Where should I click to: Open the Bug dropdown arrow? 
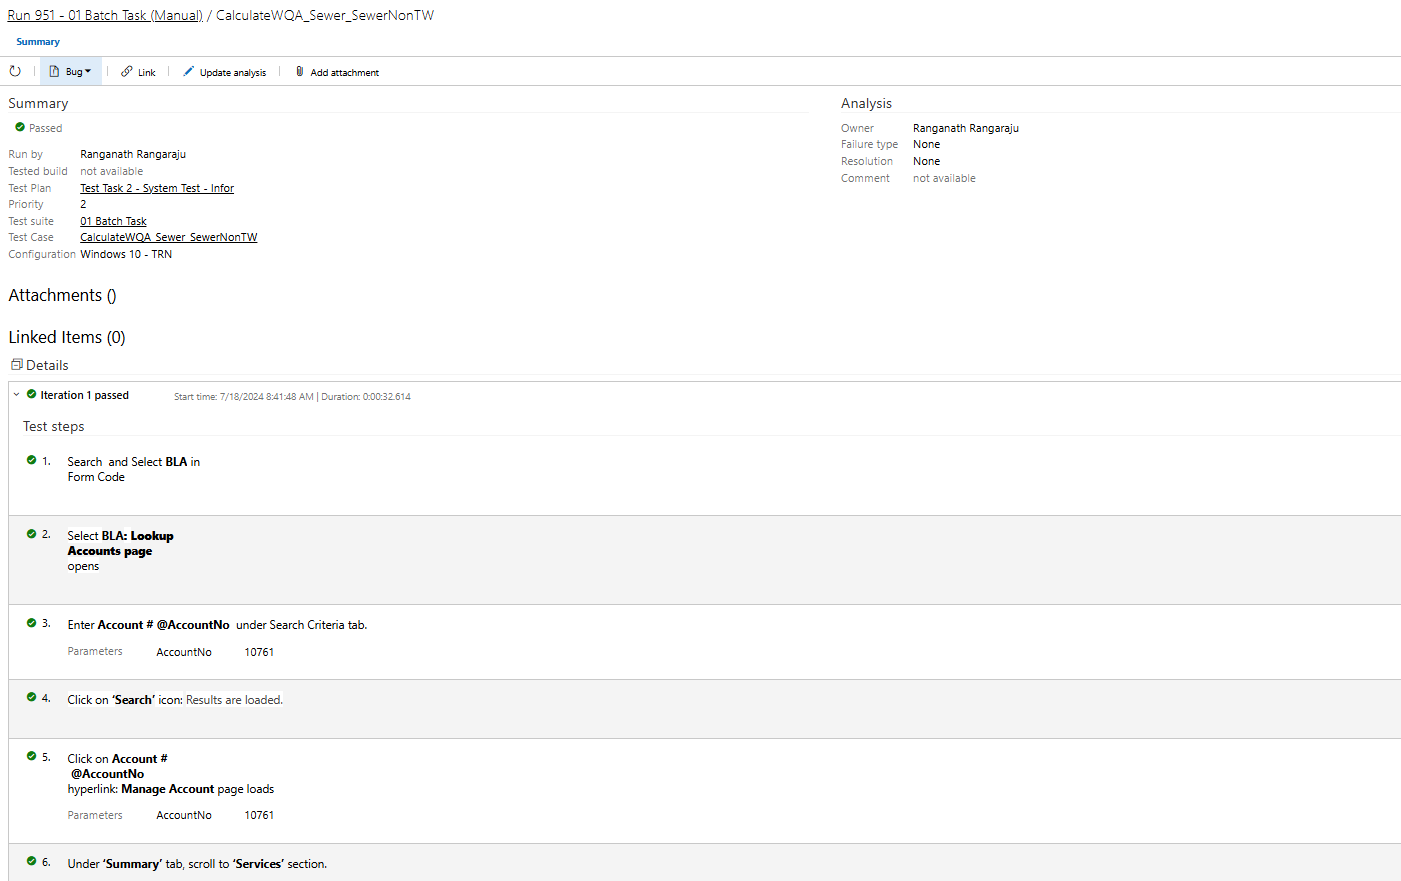point(88,71)
